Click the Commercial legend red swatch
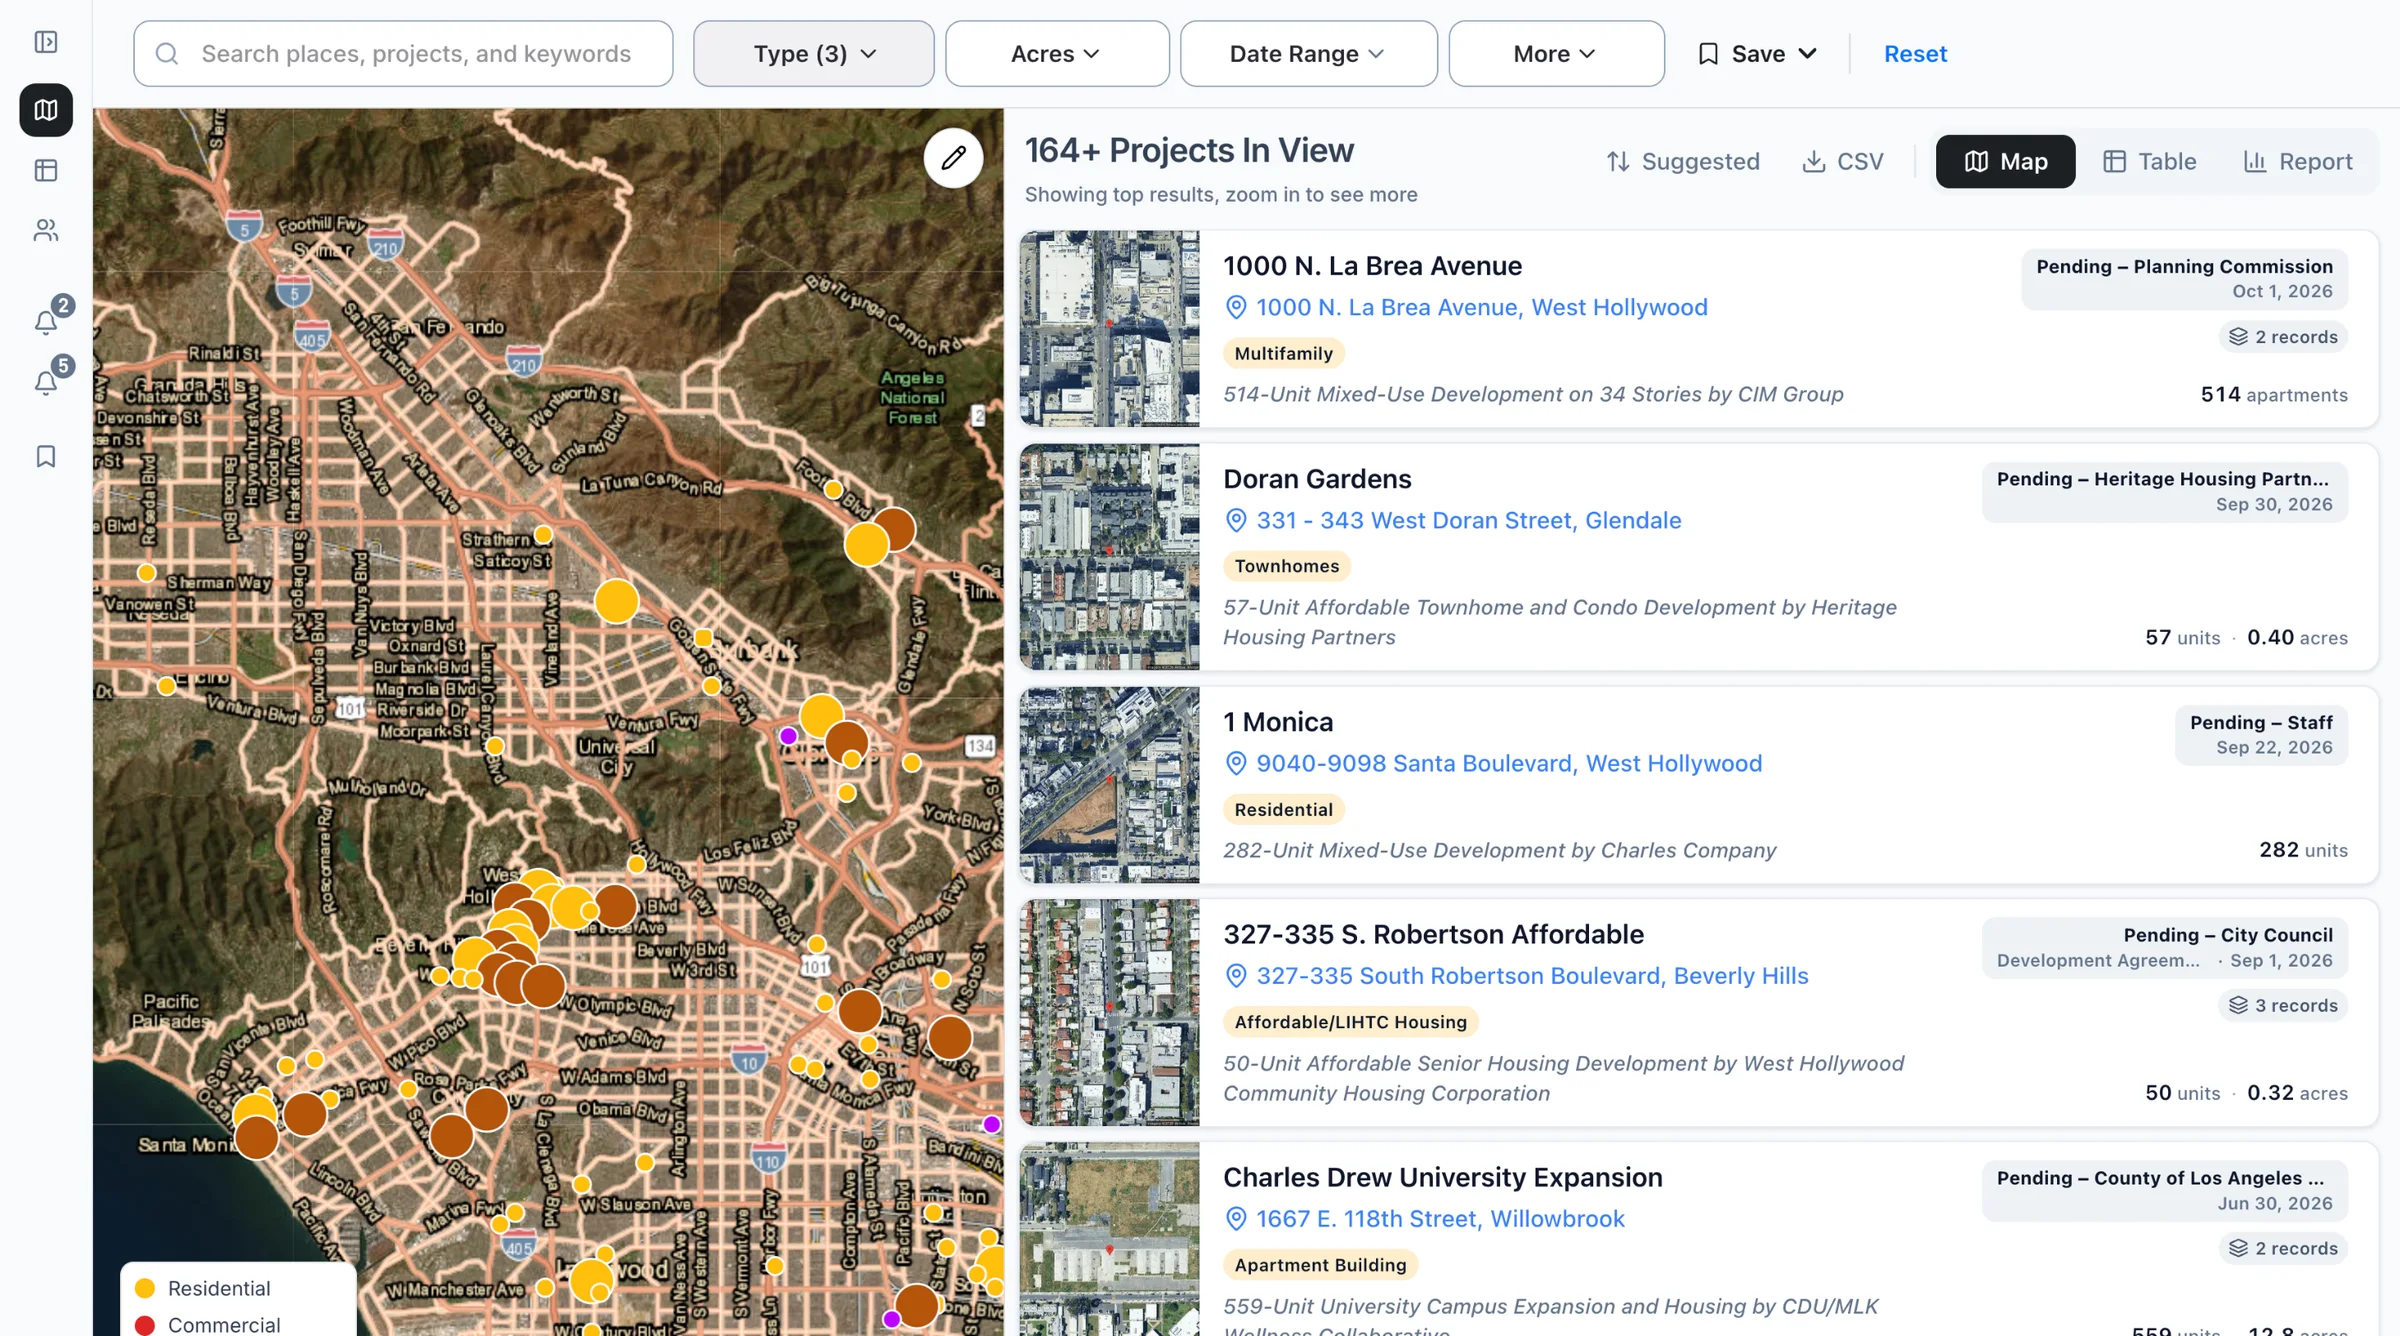The width and height of the screenshot is (2400, 1336). (145, 1325)
